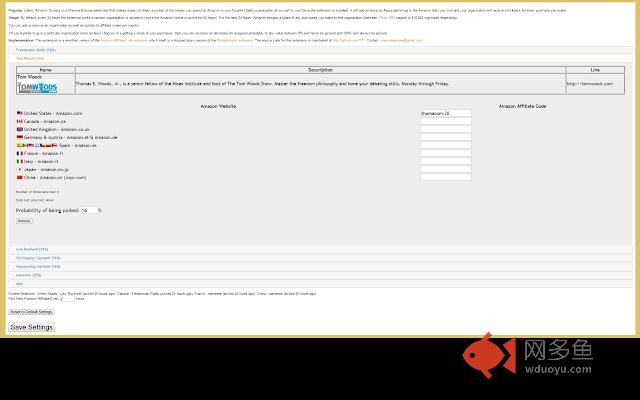The image size is (640, 400).
Task: Click the Japan Amazon.co.jp affiliate code field
Action: (x=446, y=169)
